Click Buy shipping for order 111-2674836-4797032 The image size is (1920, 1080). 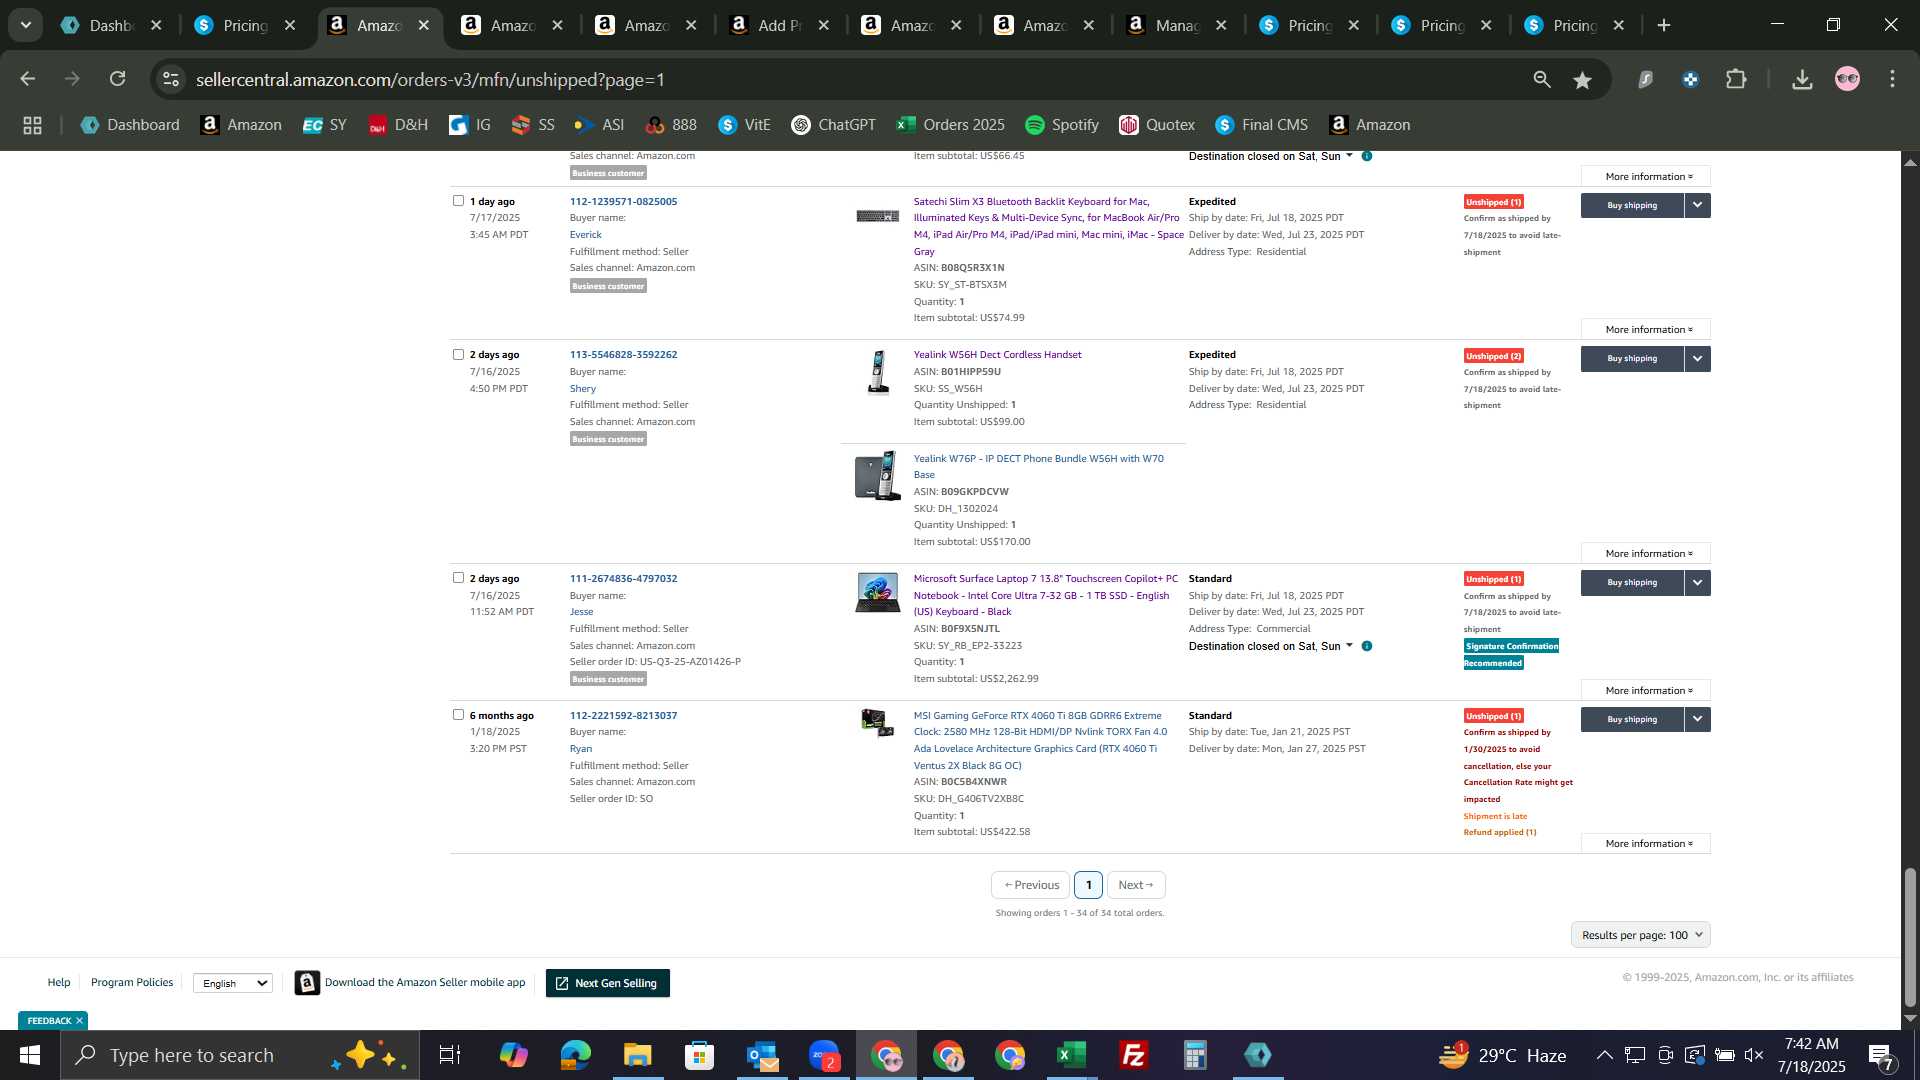coord(1632,582)
